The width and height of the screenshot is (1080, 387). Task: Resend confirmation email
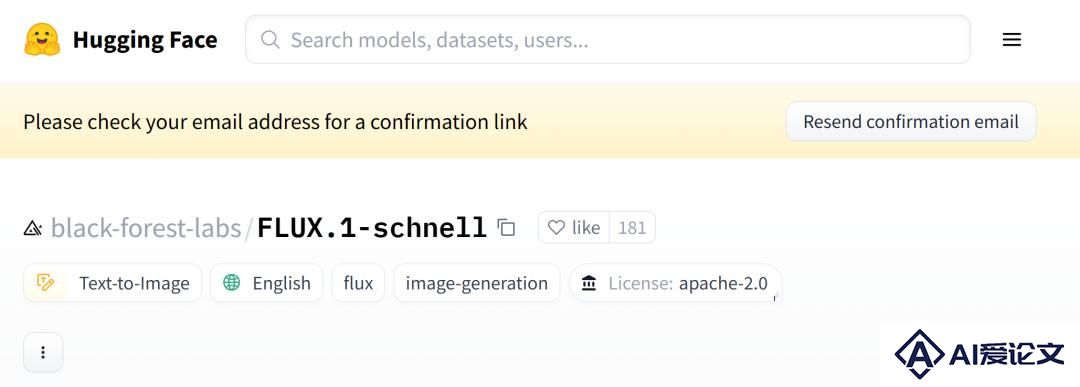[x=911, y=122]
